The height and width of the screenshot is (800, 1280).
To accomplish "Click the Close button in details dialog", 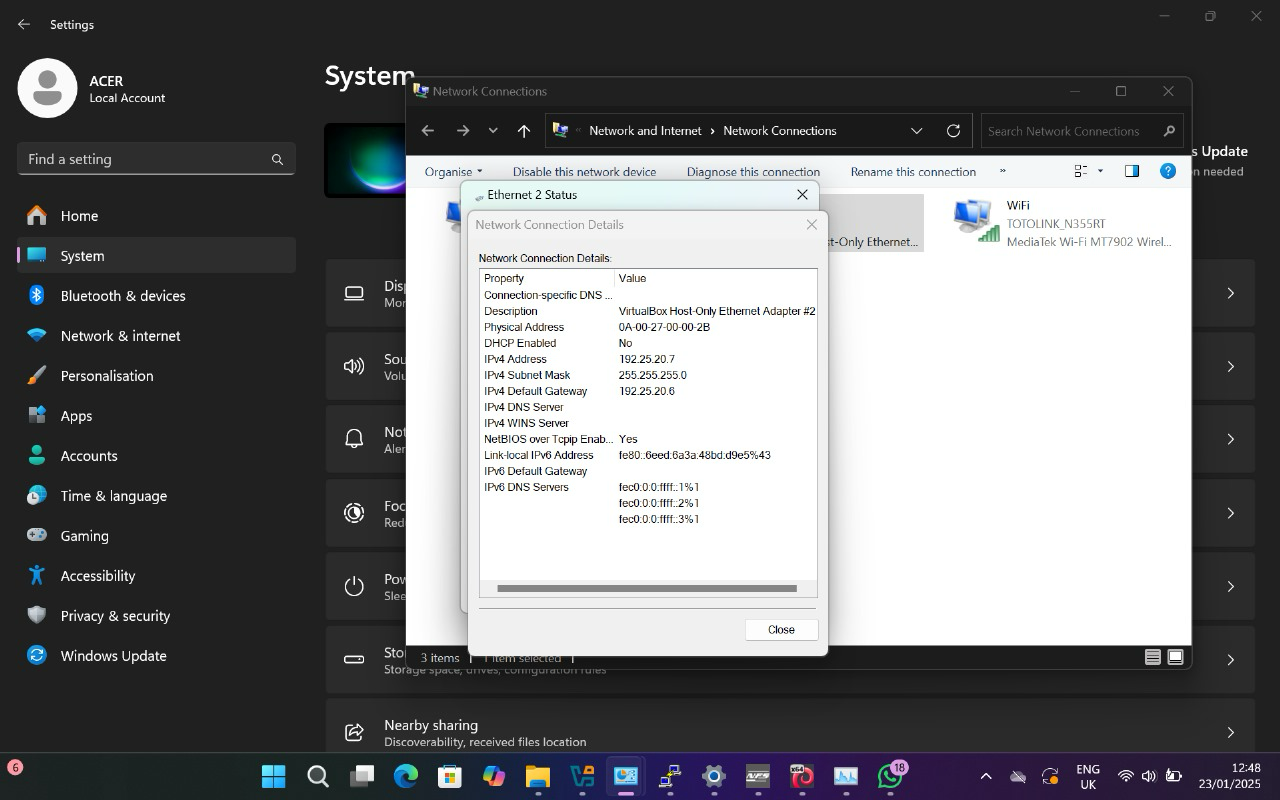I will coord(781,629).
